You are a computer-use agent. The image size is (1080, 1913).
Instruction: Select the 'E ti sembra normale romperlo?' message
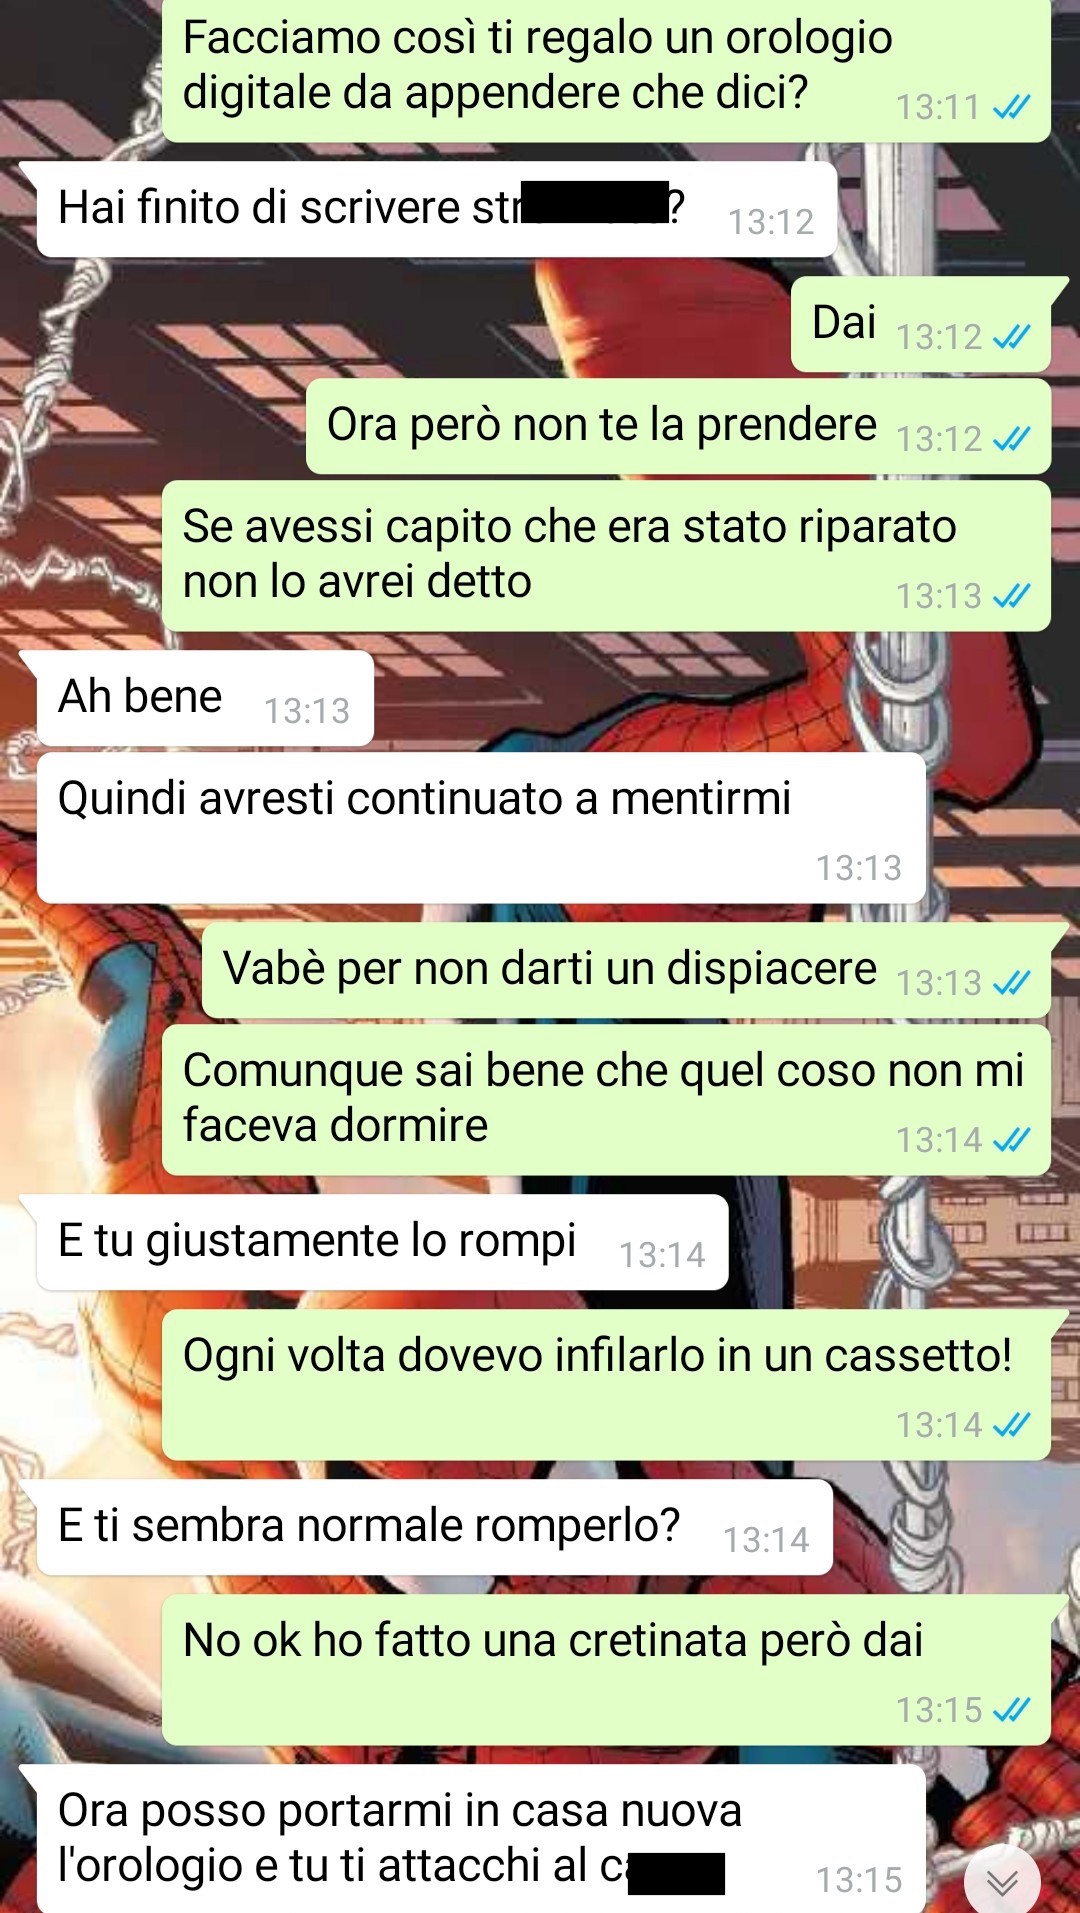434,1527
